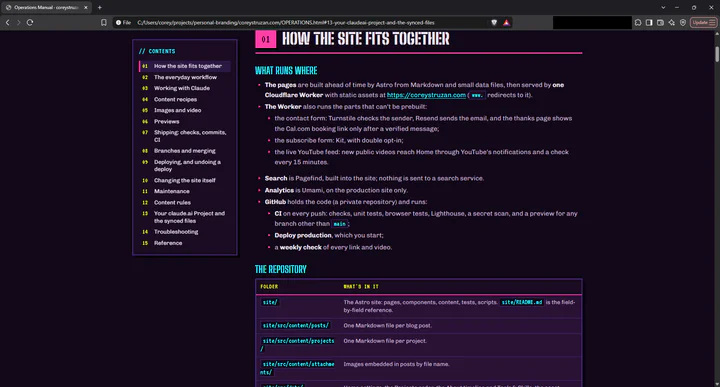This screenshot has height=387, width=720.
Task: Go to 'Branches and merging' section
Action: pos(185,151)
